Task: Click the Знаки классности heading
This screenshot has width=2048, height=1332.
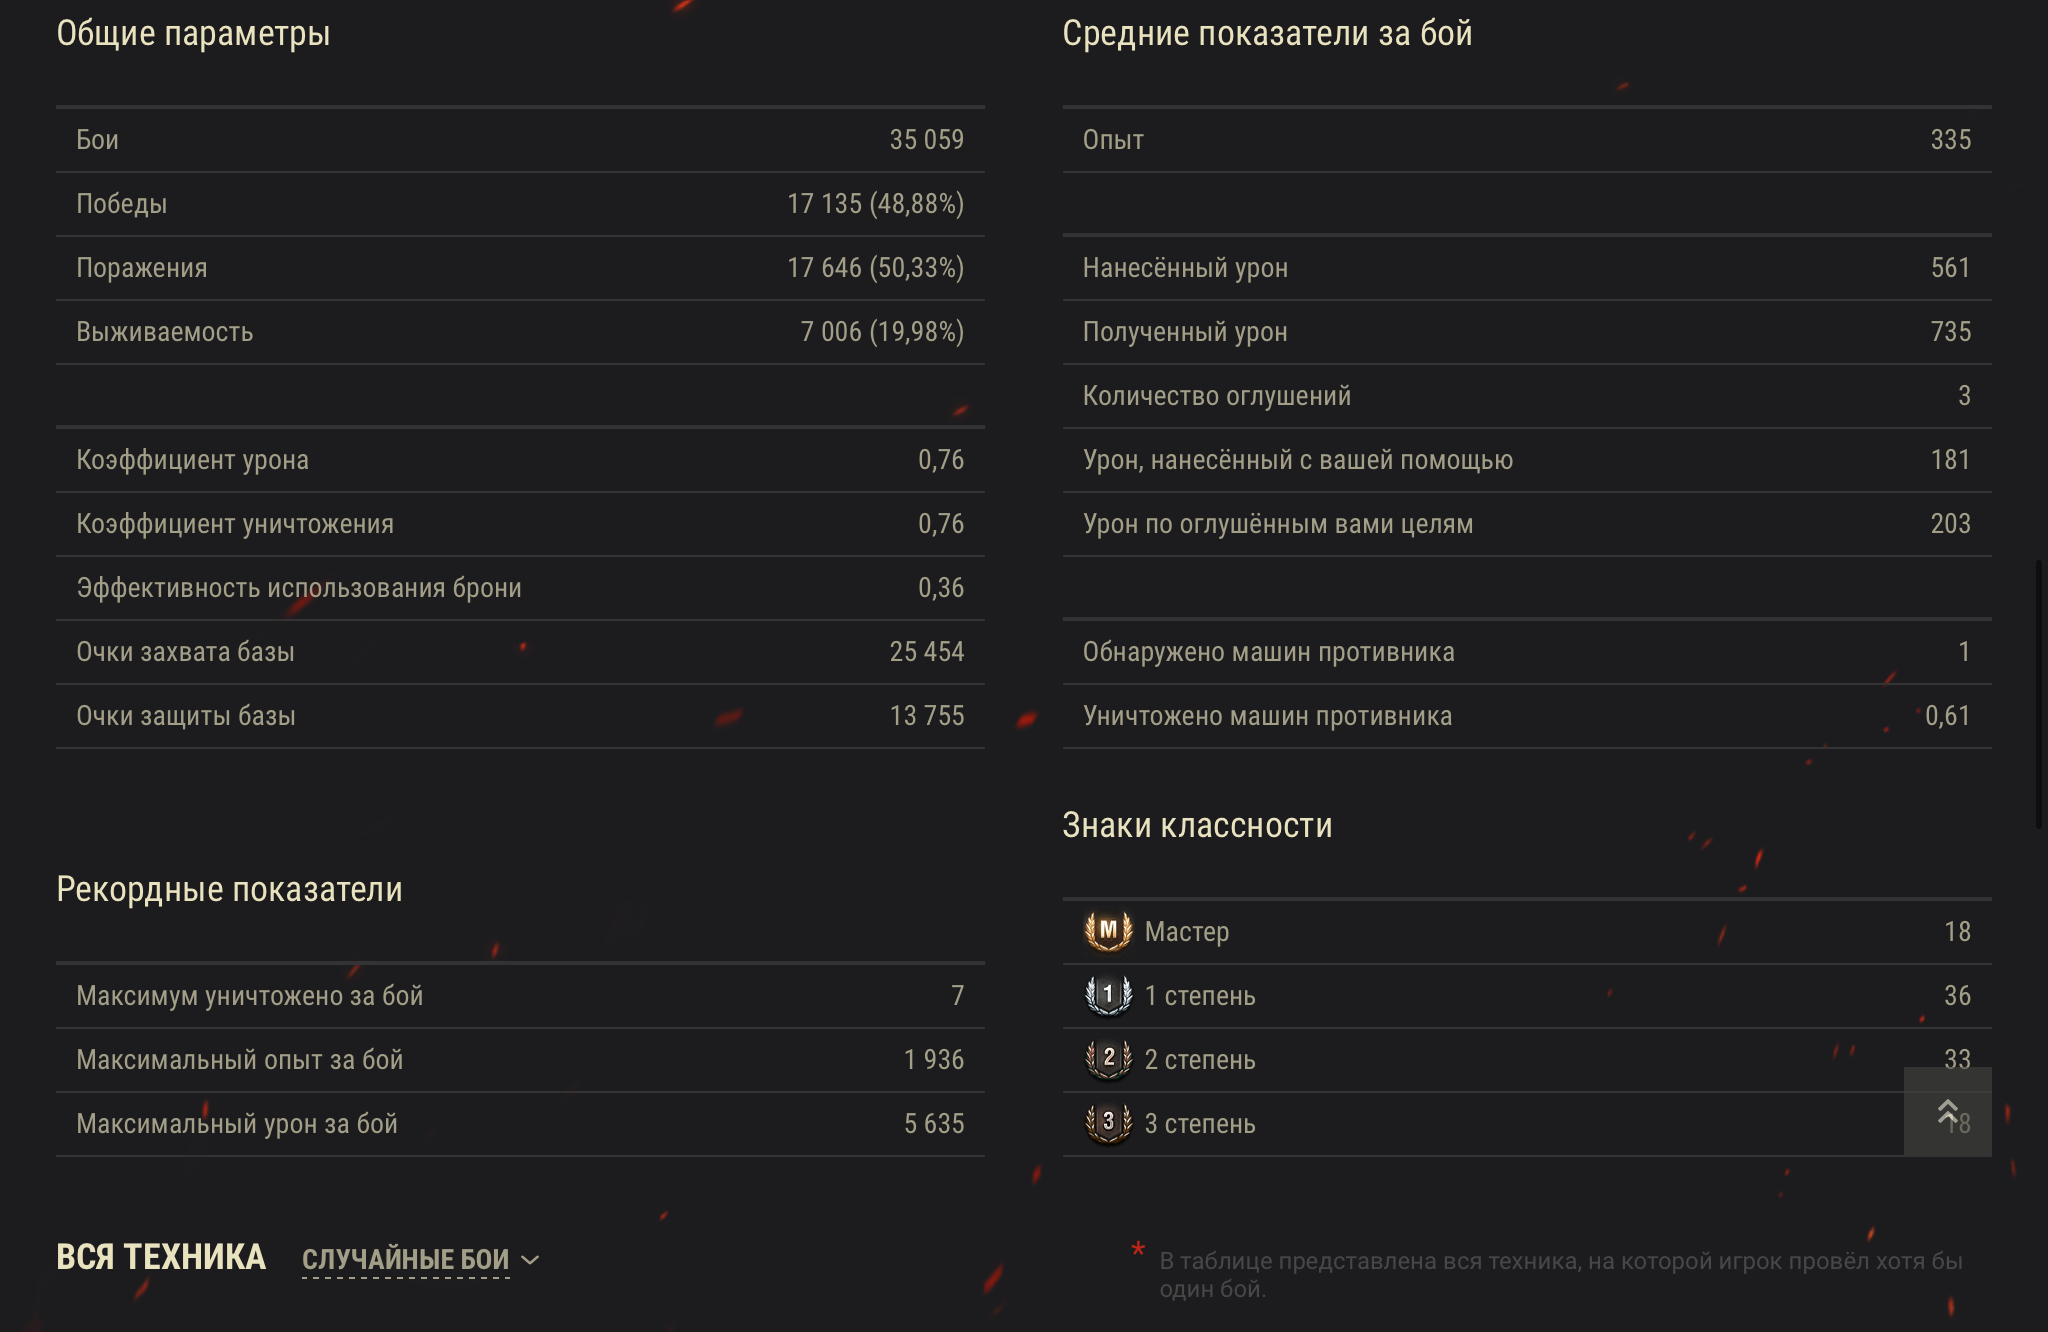Action: (x=1197, y=826)
